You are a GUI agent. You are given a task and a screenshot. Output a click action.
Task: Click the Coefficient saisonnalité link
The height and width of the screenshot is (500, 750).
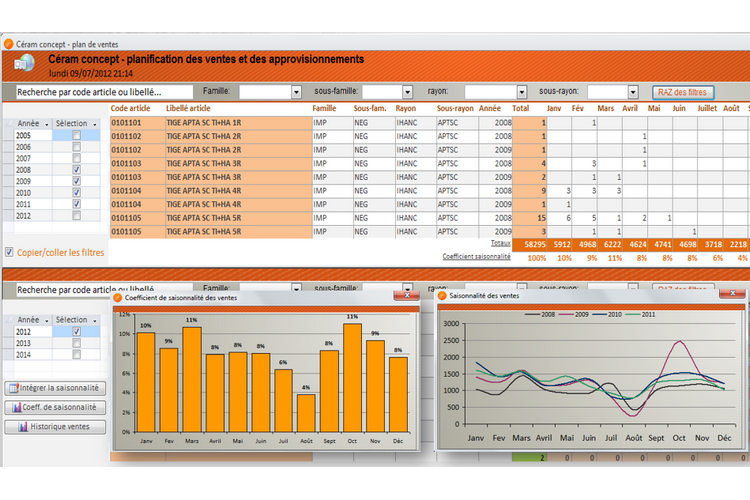coord(476,256)
